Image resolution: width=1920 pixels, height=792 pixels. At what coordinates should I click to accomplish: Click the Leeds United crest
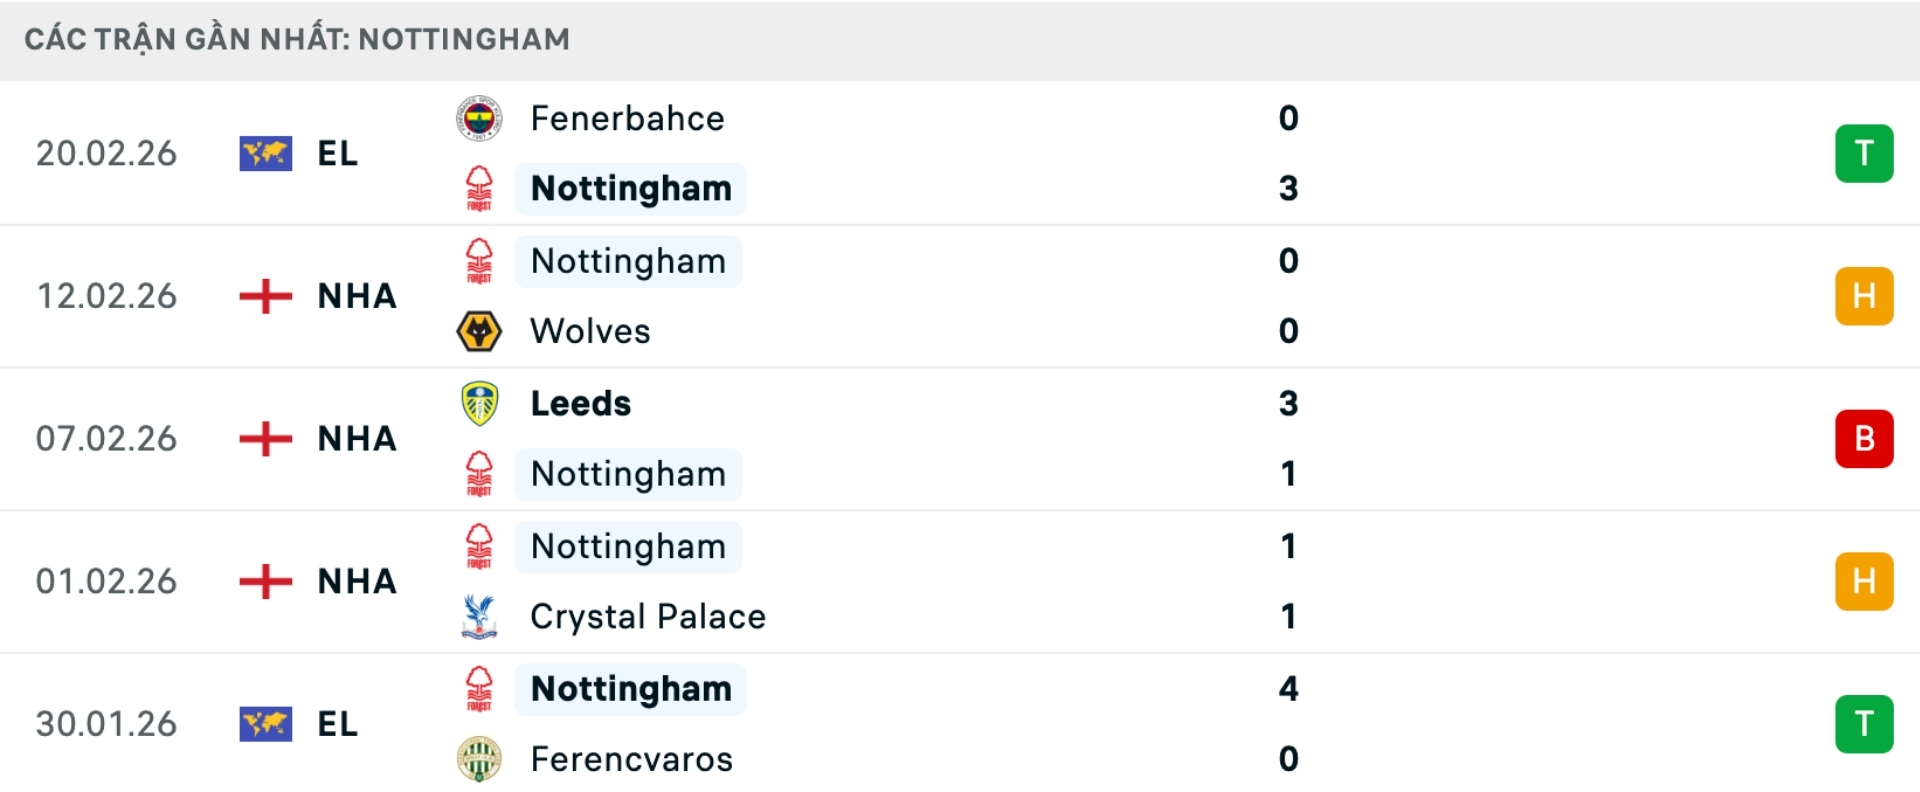click(x=481, y=403)
